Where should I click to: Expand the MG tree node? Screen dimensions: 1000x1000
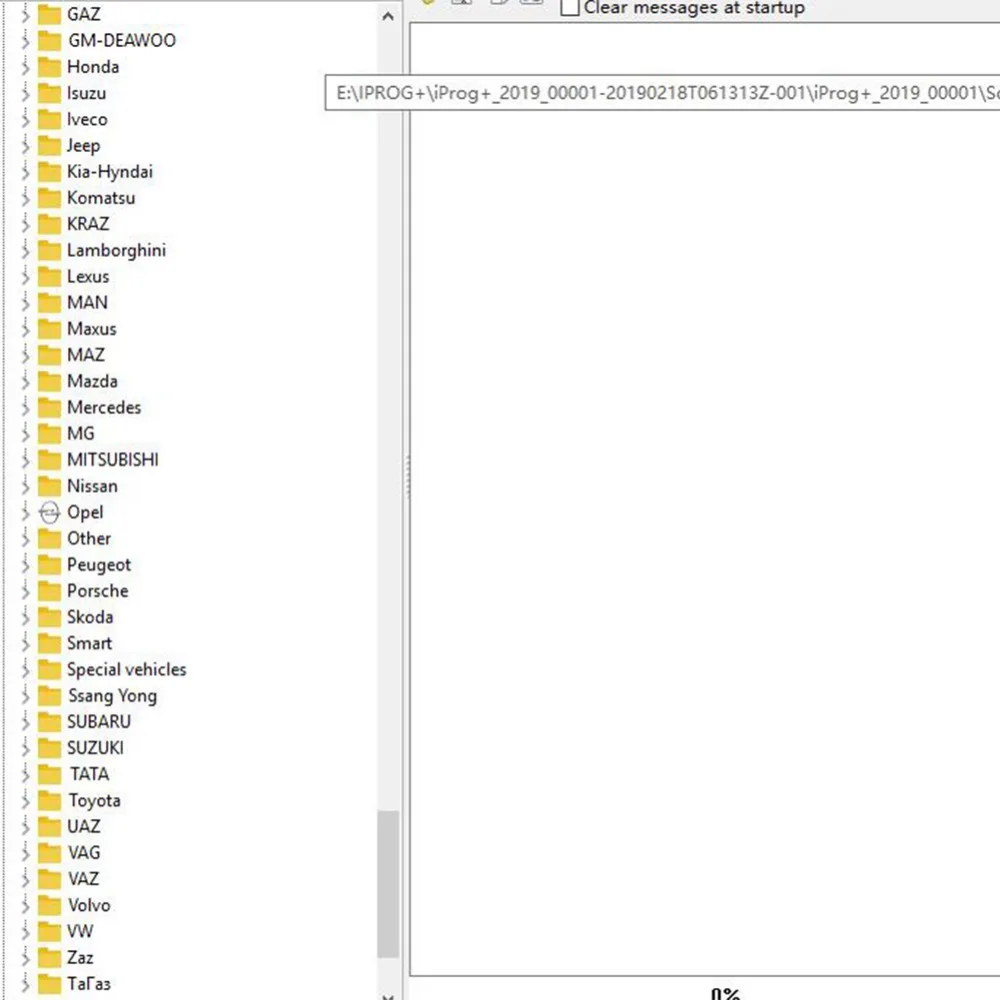(25, 434)
